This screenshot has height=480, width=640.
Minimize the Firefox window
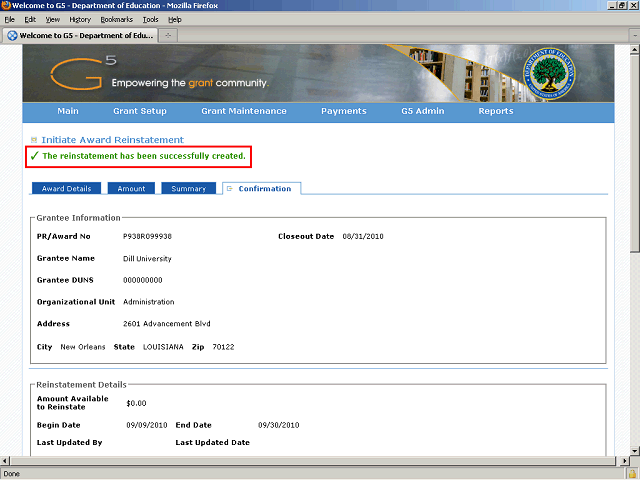612,5
